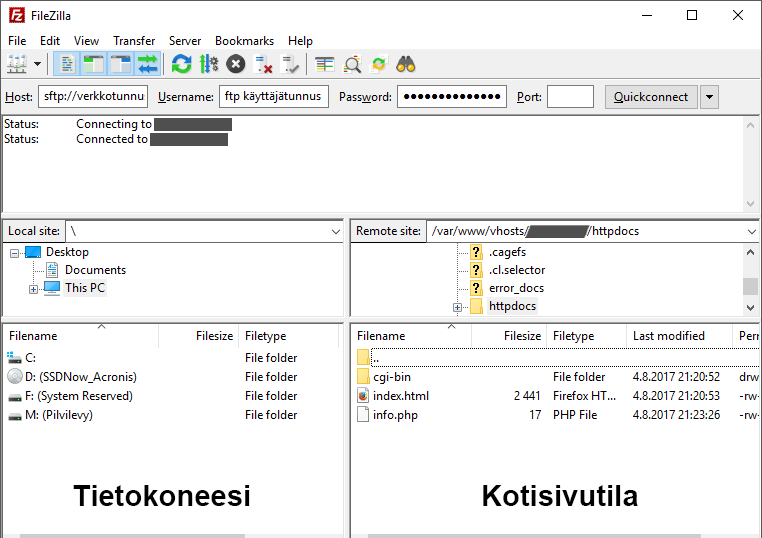Open the File menu
Viewport: 762px width, 538px height.
pyautogui.click(x=17, y=41)
